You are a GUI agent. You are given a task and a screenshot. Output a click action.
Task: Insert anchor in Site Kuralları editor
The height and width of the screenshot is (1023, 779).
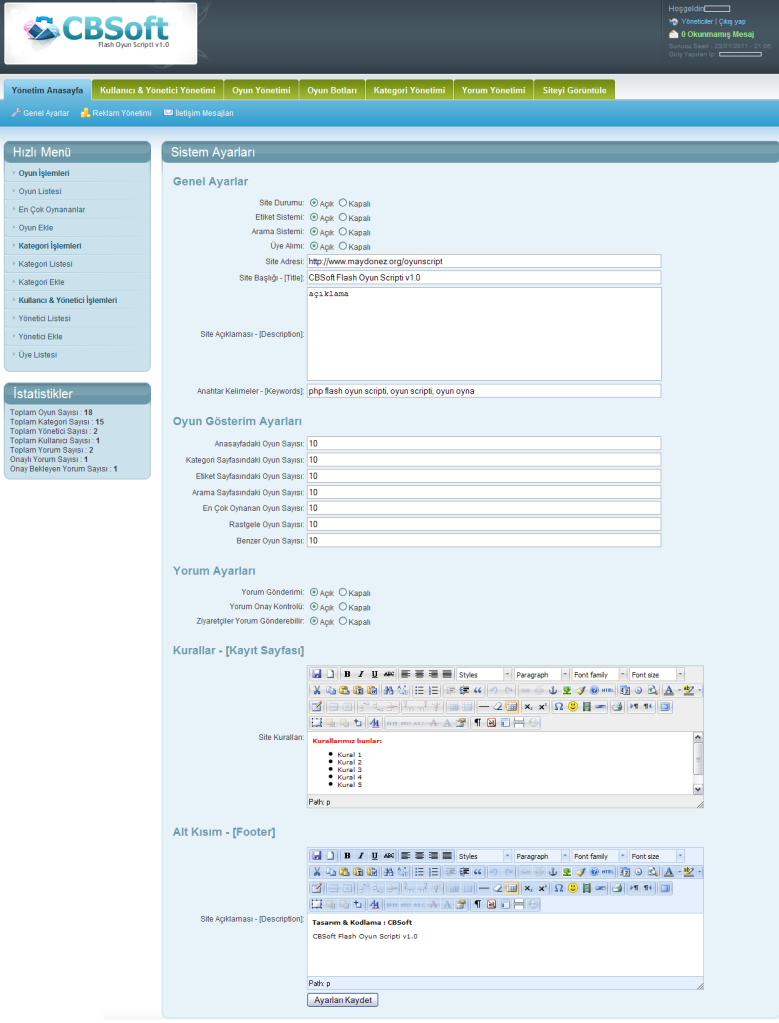(x=553, y=690)
